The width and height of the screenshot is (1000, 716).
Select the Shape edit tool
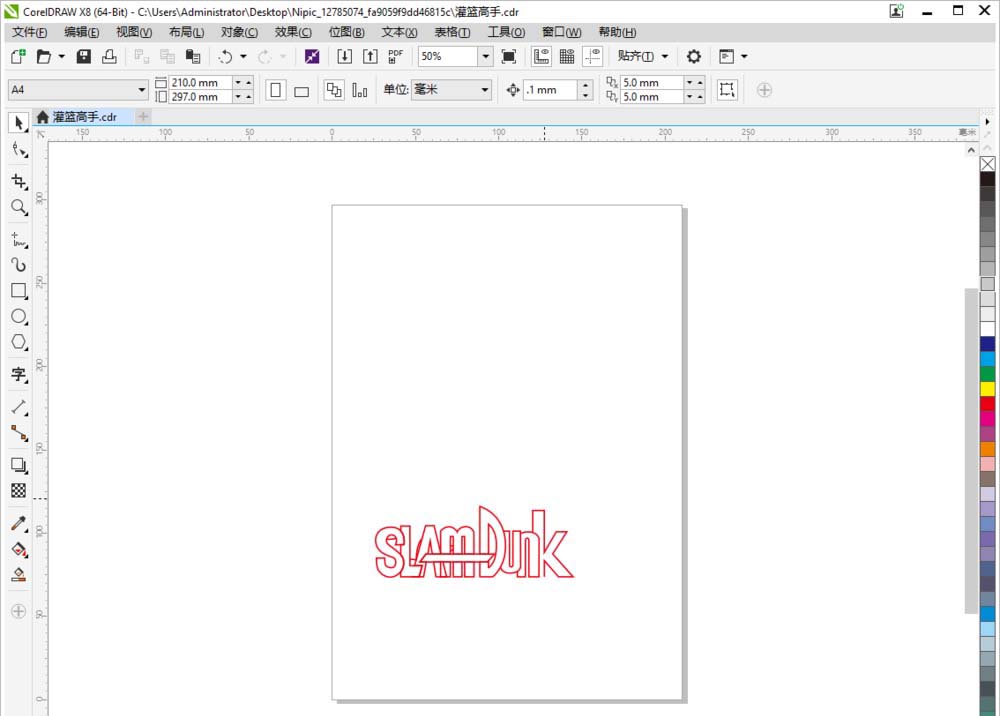(18, 150)
